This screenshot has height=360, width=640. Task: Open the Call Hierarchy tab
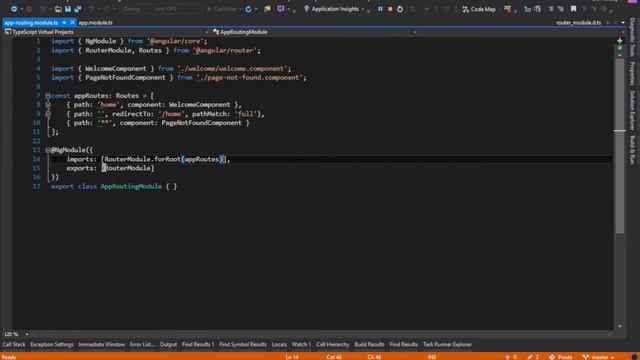pyautogui.click(x=333, y=344)
